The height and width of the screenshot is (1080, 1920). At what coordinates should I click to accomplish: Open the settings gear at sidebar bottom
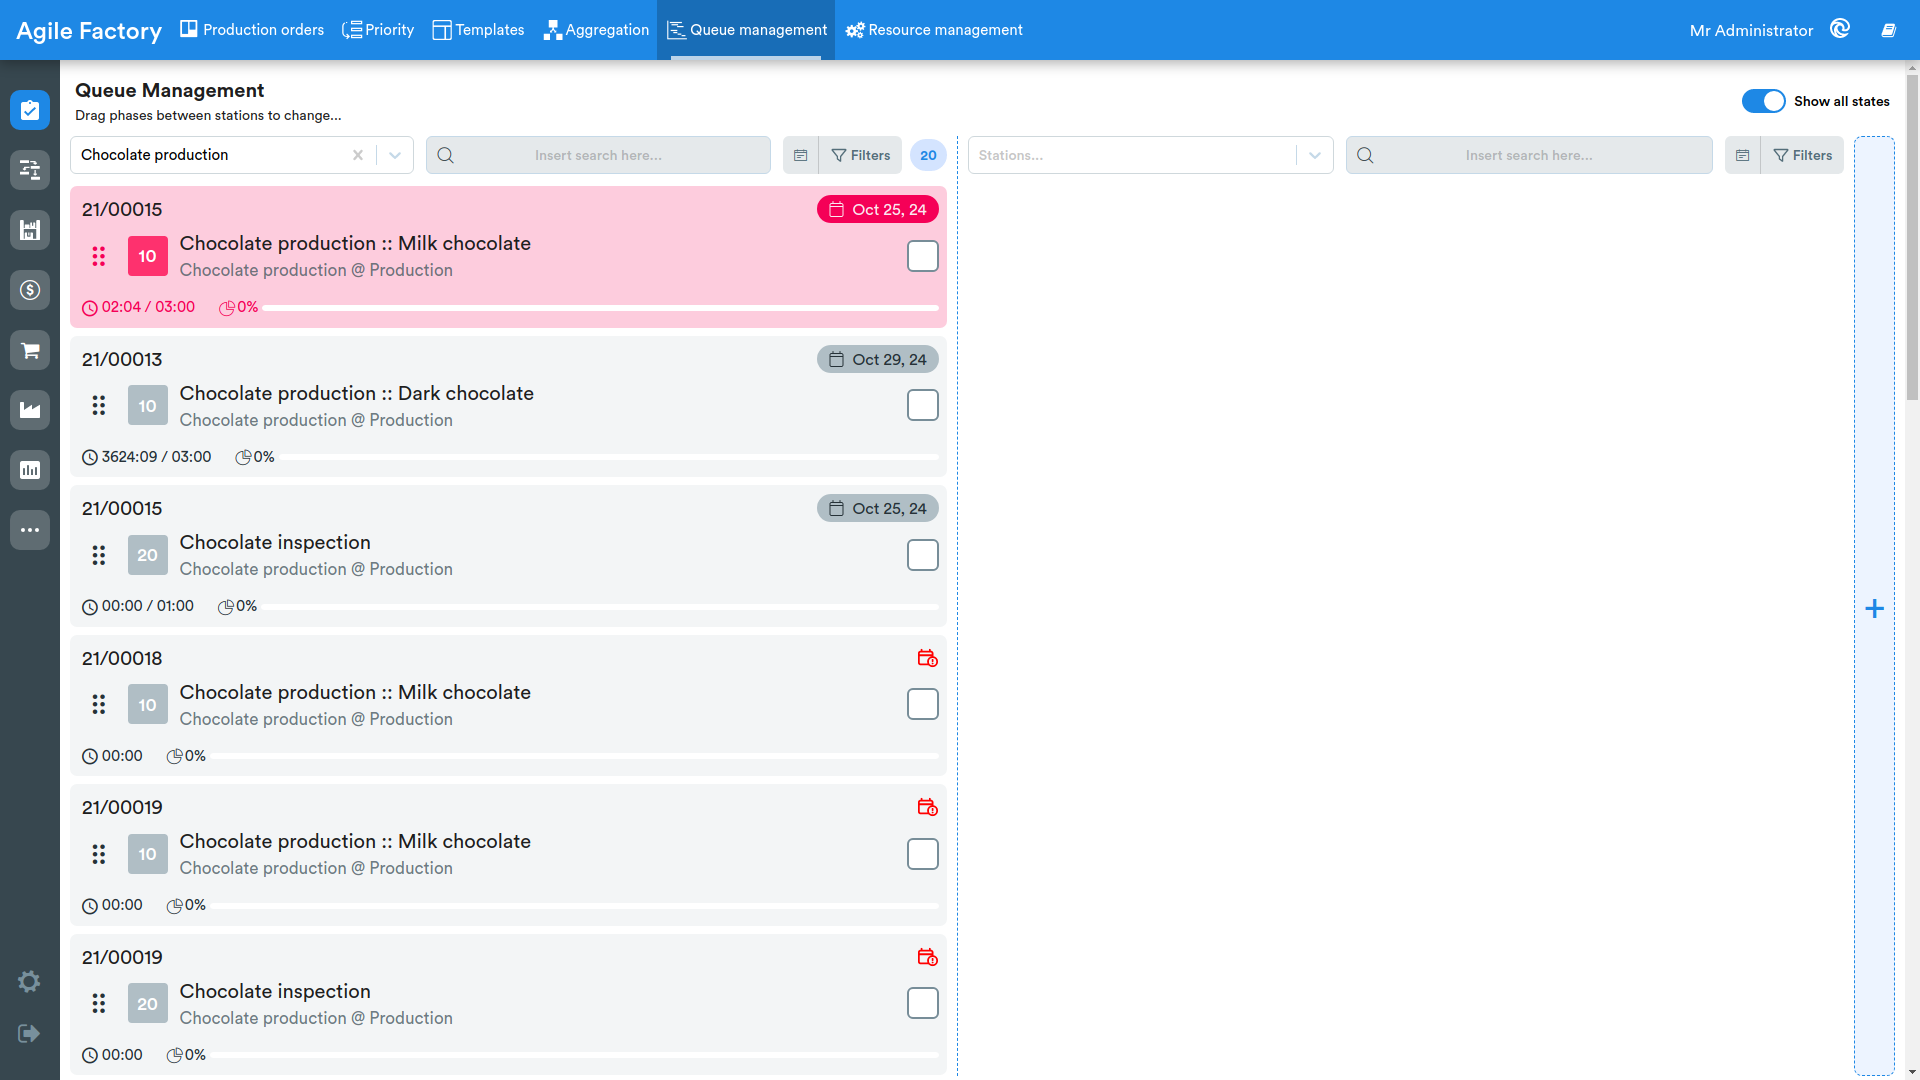29,981
